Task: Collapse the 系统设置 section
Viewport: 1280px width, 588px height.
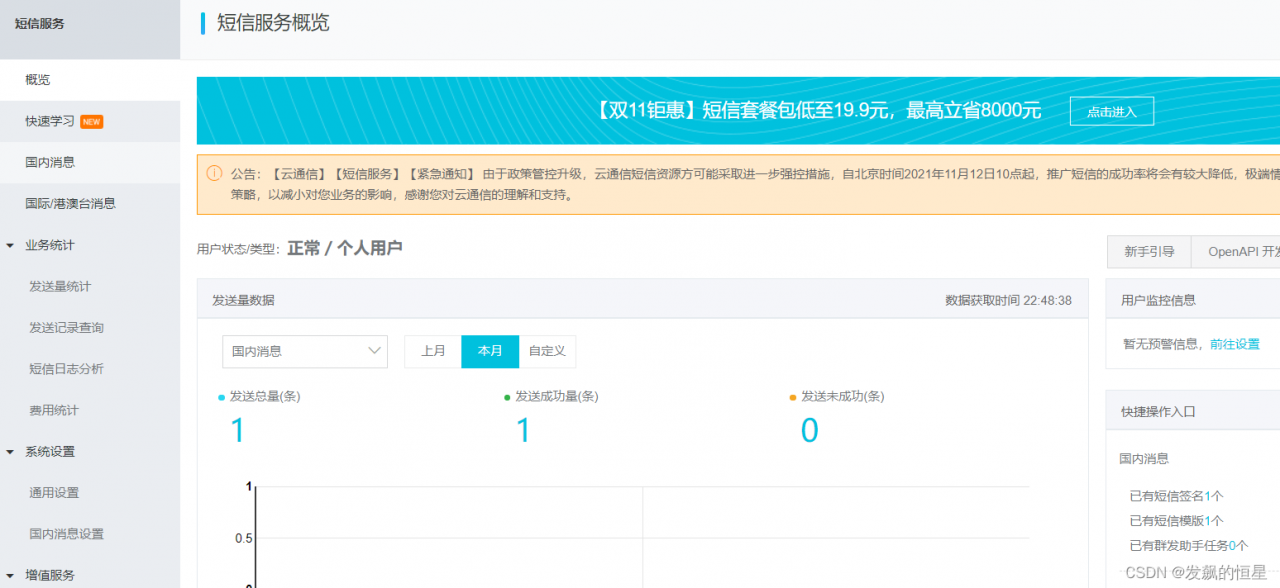Action: [10, 452]
